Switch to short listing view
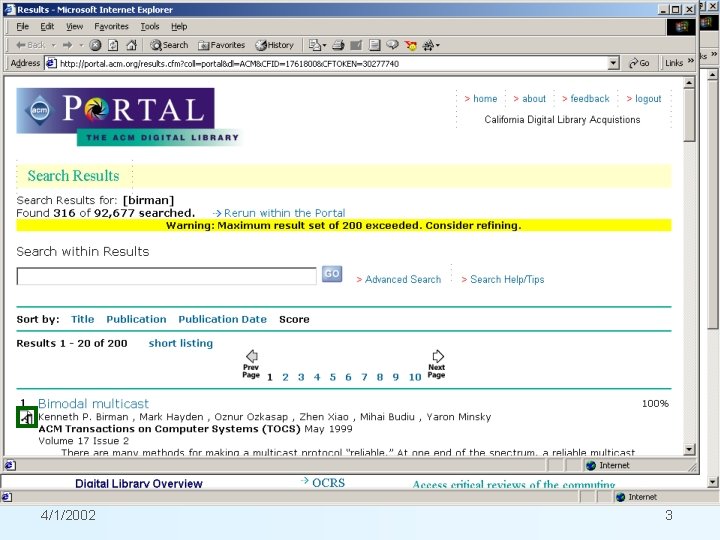The width and height of the screenshot is (720, 540). 181,343
